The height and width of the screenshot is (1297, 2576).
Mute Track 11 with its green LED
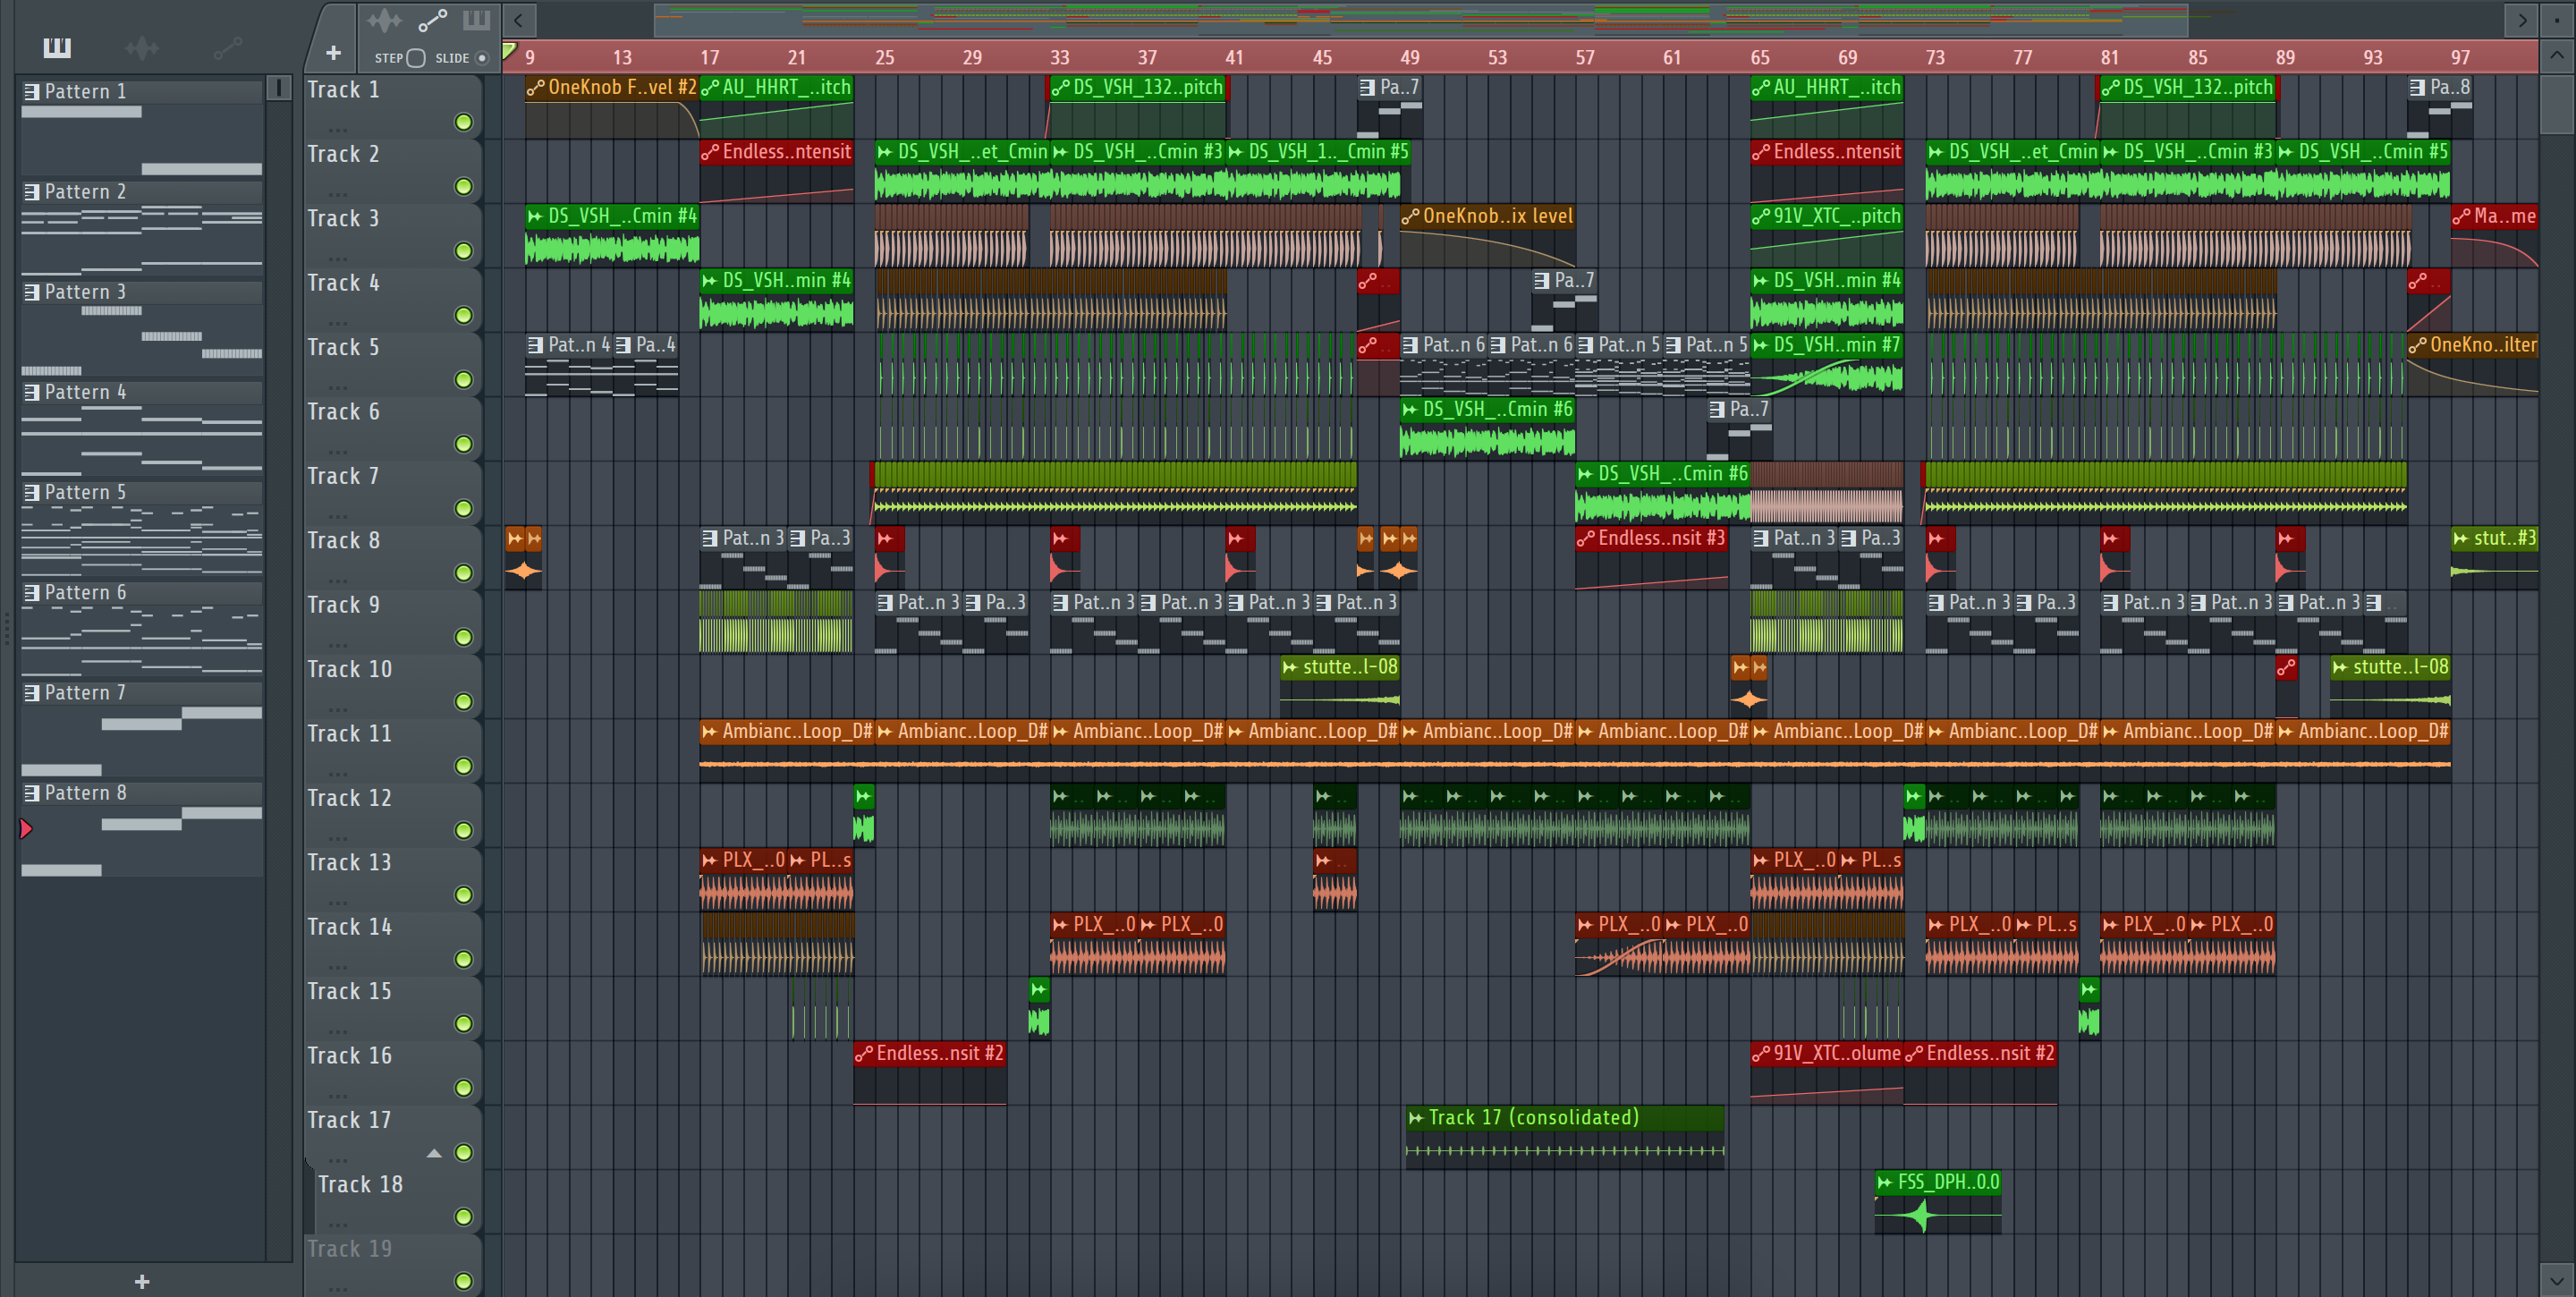click(x=463, y=766)
